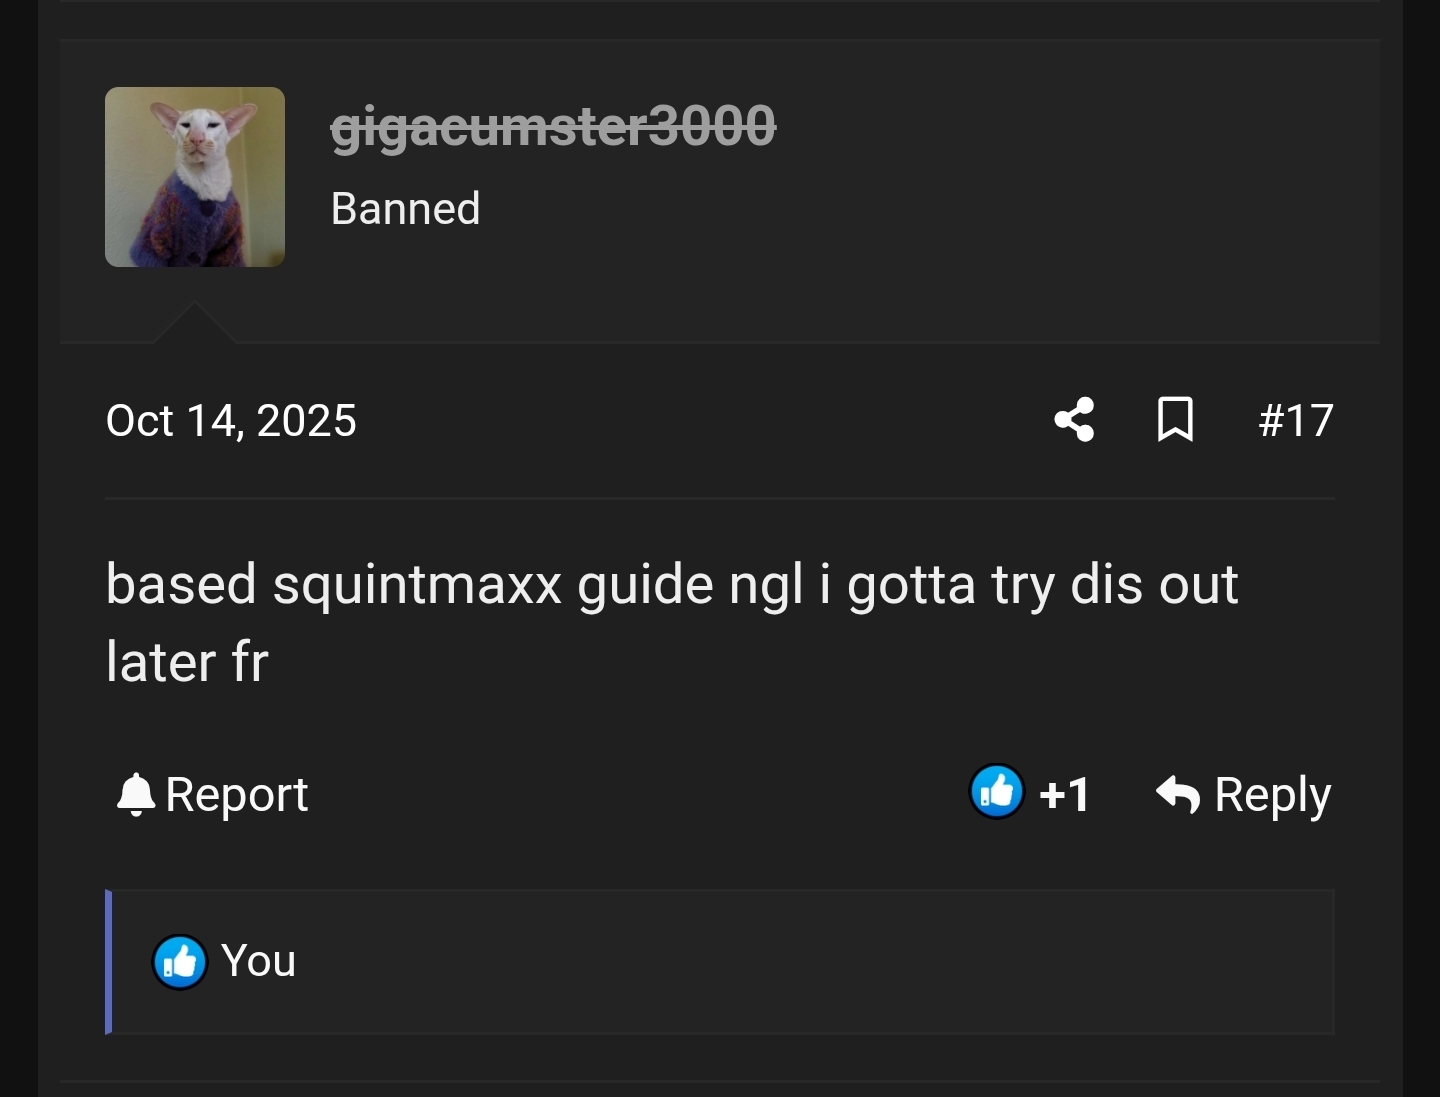Click the Report text link
Viewport: 1440px width, 1097px height.
point(237,796)
